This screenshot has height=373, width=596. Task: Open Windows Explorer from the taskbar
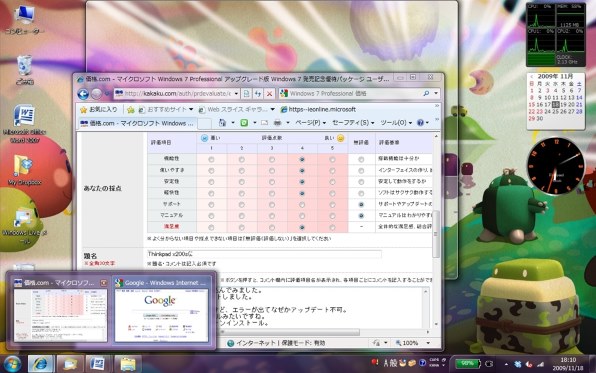(x=128, y=364)
